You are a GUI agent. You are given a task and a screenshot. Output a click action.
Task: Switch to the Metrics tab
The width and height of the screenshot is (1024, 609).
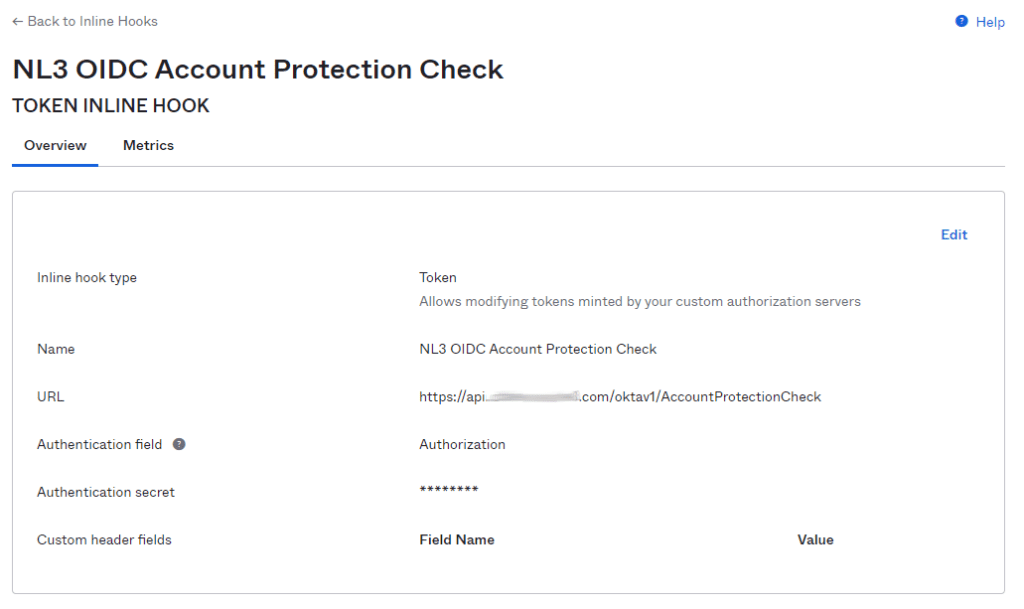pyautogui.click(x=148, y=146)
